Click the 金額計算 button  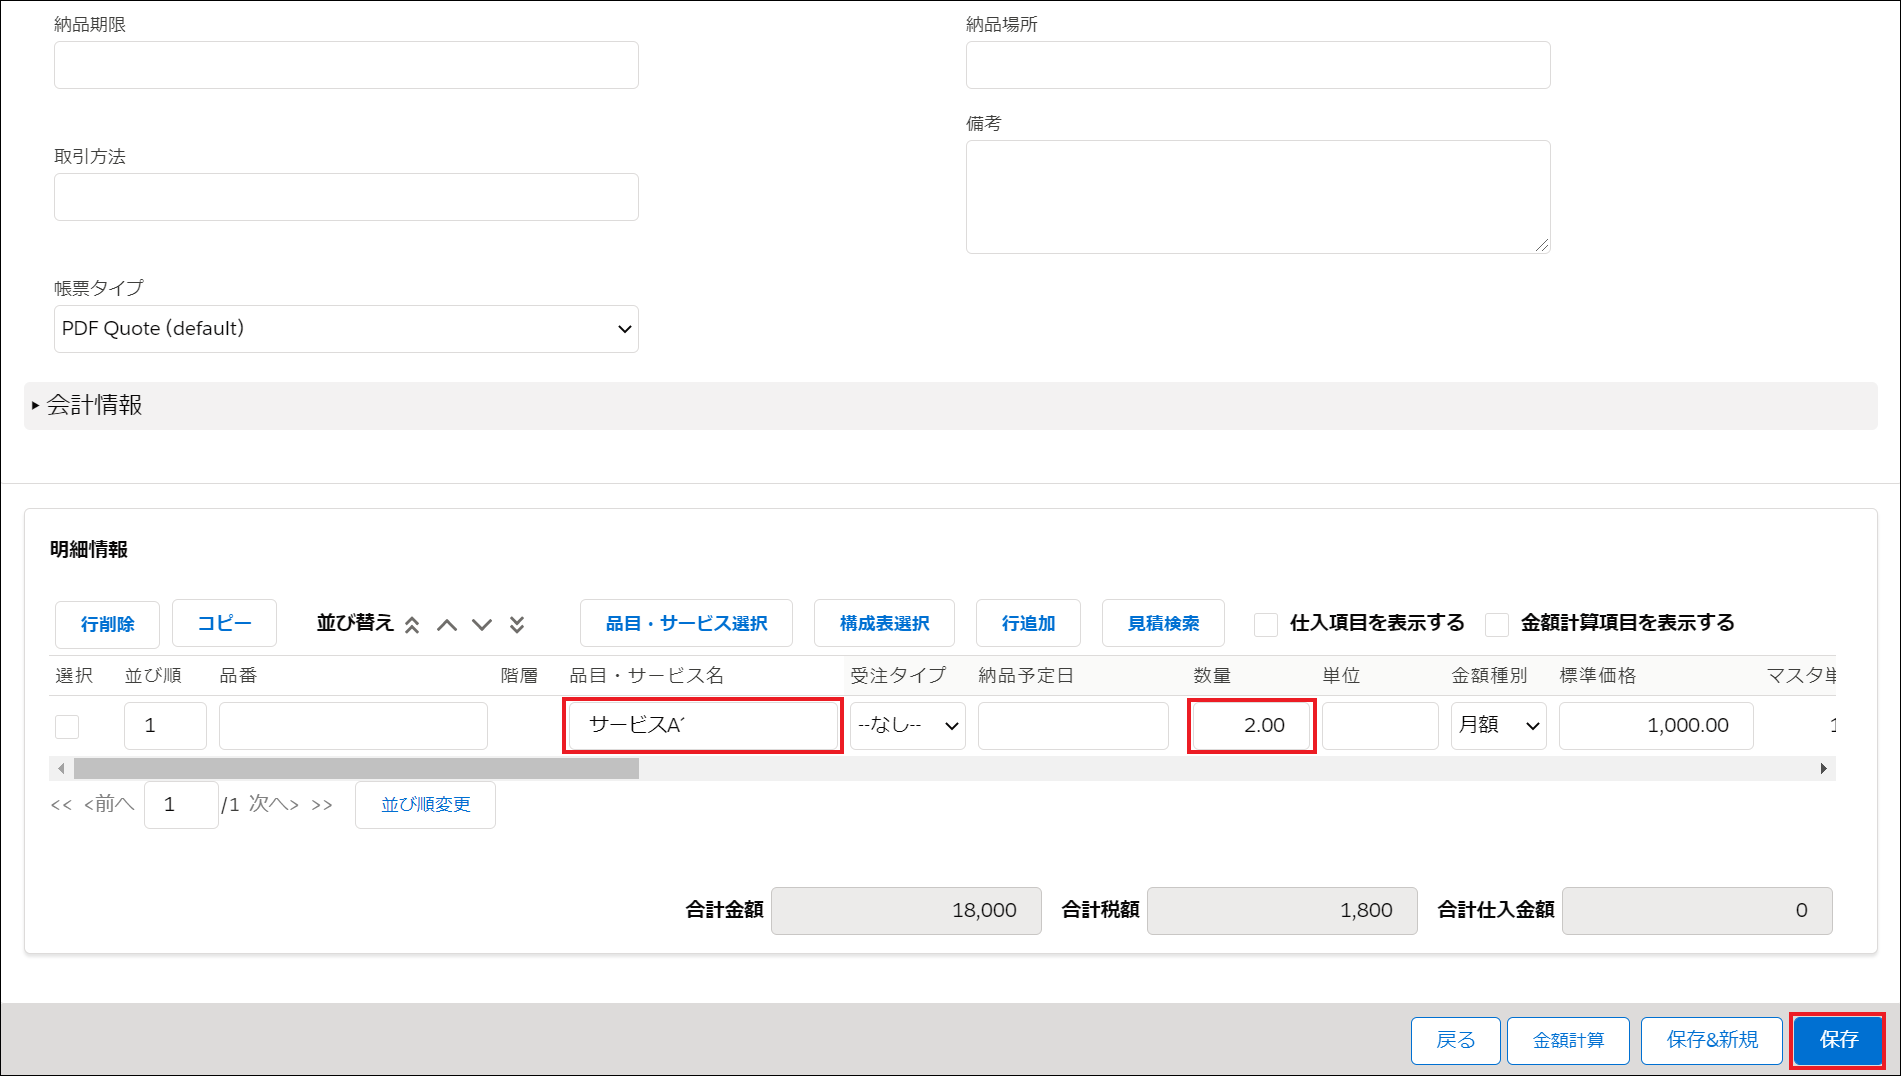(1568, 1041)
